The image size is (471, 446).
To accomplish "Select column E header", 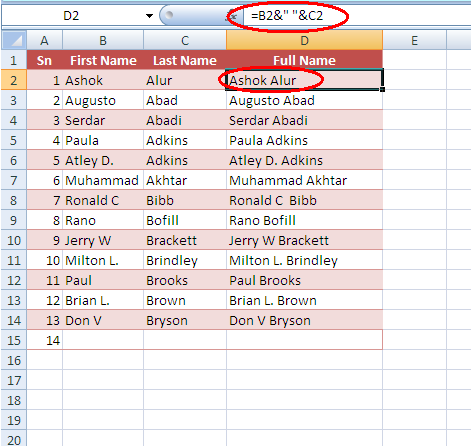I will point(414,40).
